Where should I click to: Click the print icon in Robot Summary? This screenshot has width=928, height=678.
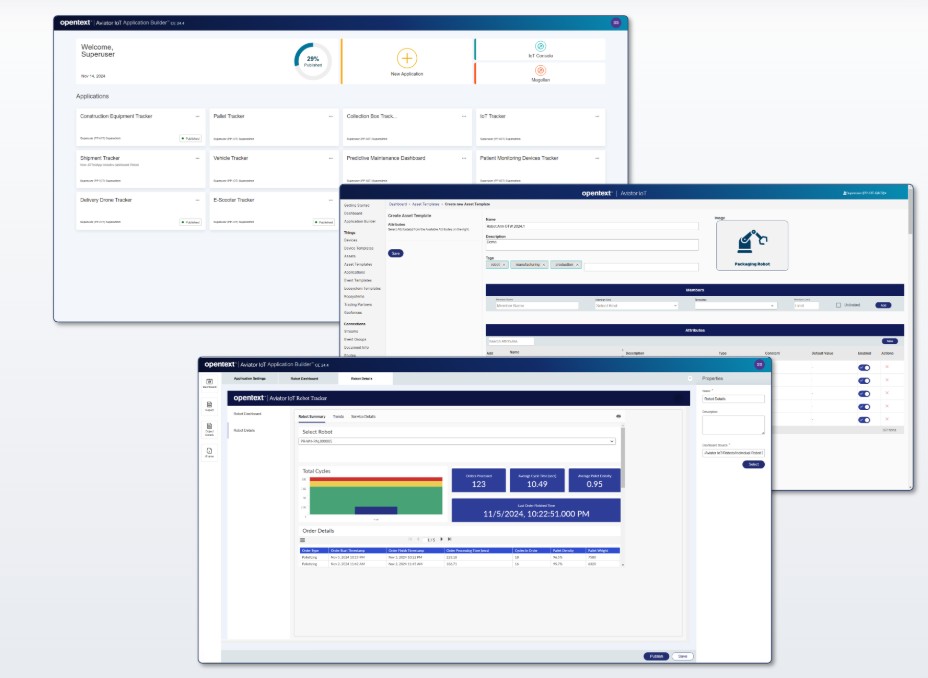(618, 415)
